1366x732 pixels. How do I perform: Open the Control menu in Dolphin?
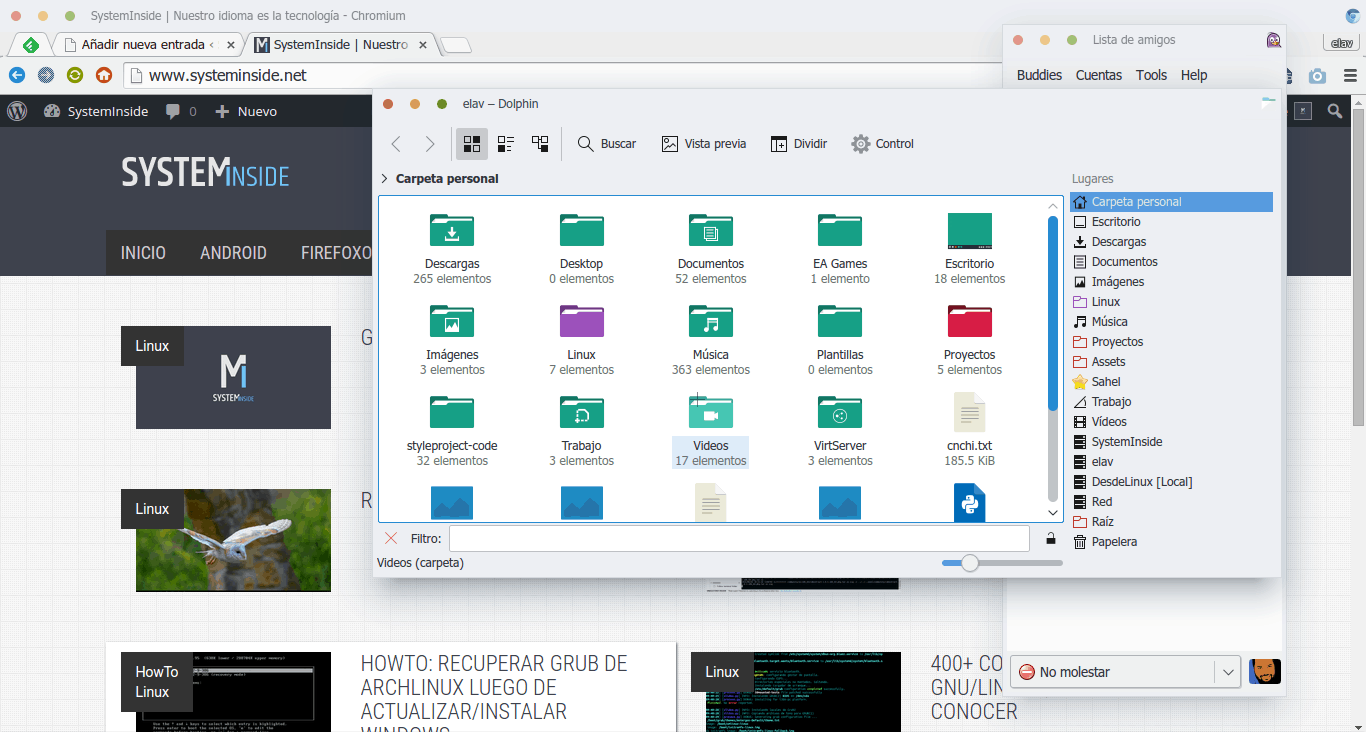tap(882, 144)
